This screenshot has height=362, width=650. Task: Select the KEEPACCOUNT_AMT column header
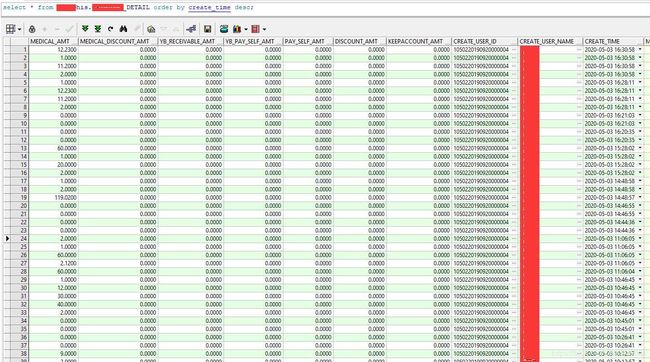coord(419,41)
